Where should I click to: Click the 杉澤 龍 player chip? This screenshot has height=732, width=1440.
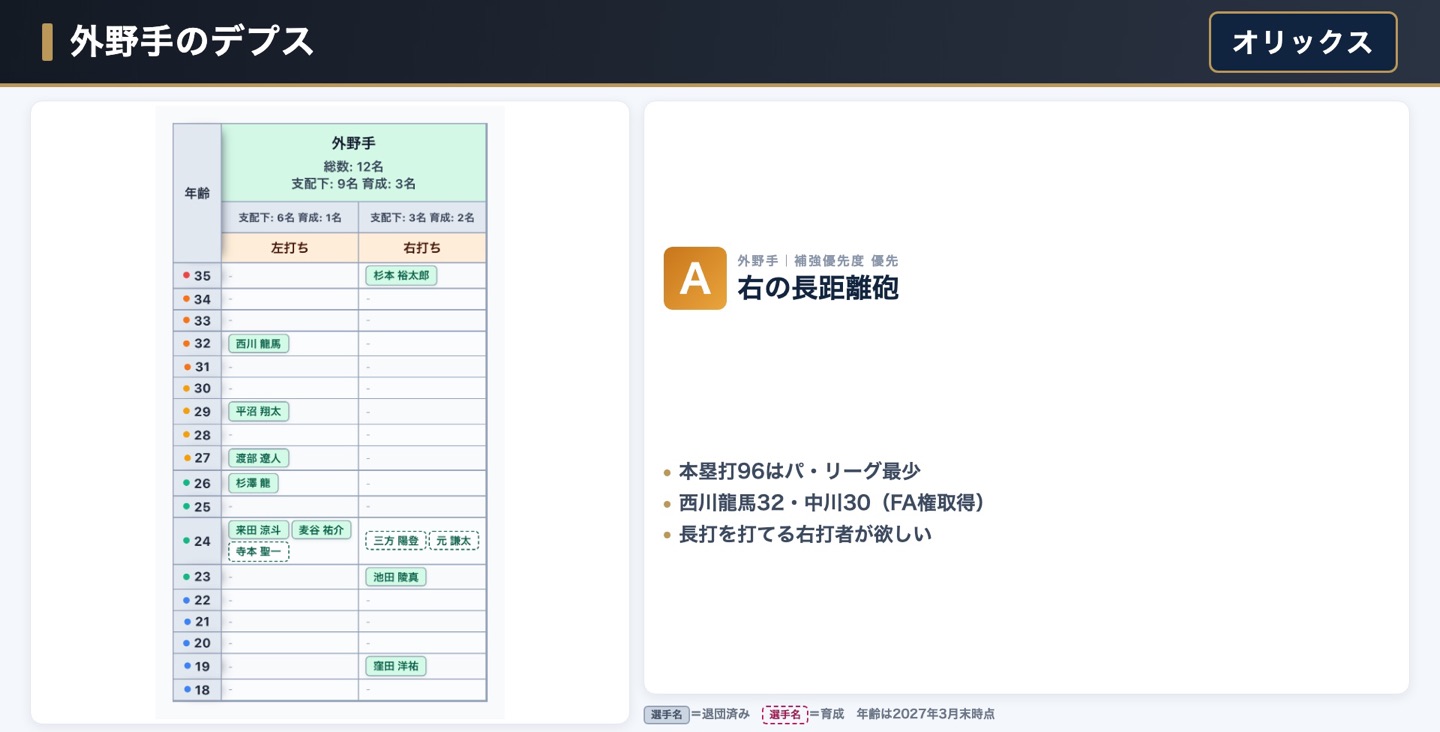point(253,483)
